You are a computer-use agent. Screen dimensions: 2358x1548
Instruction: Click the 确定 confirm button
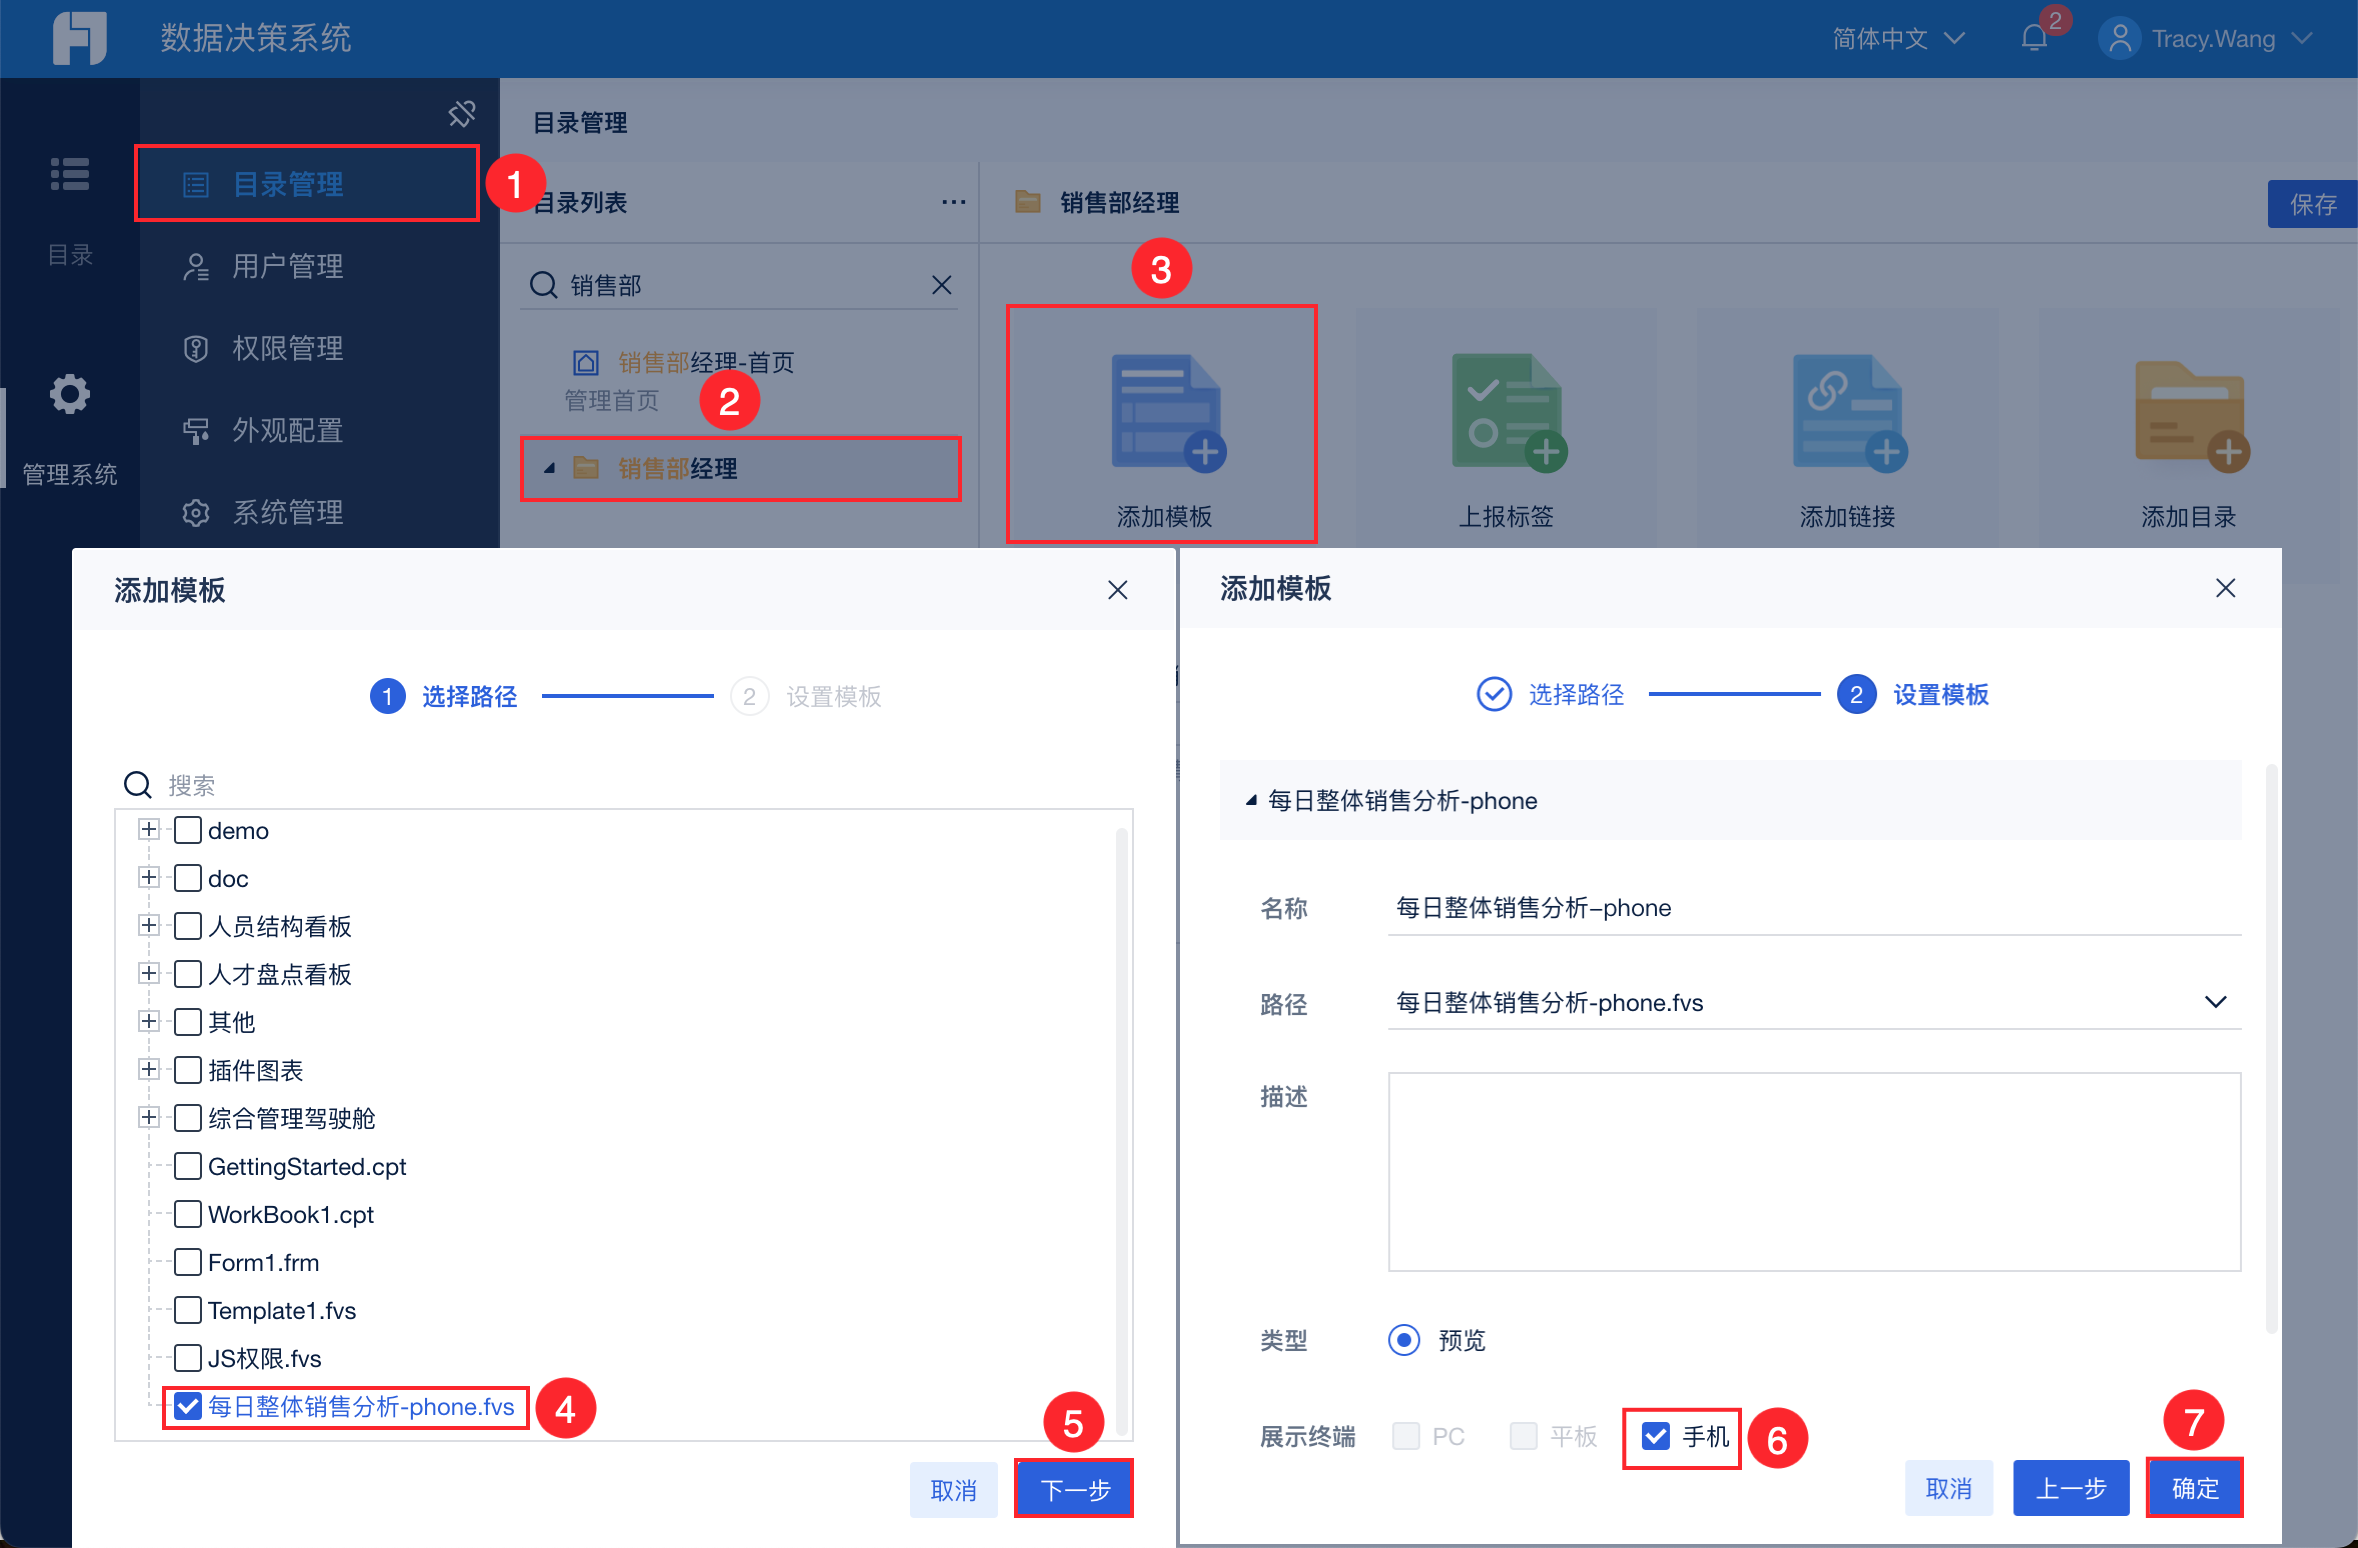tap(2194, 1488)
